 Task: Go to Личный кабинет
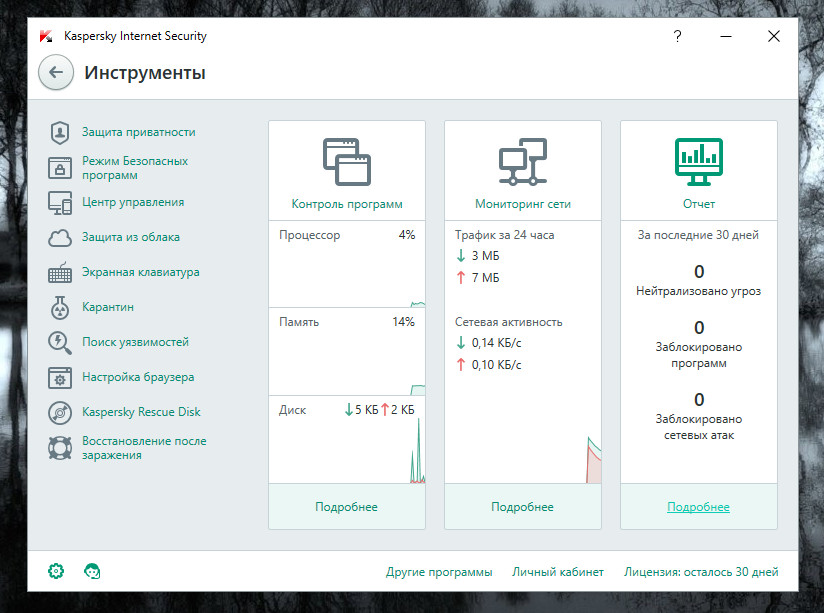558,572
